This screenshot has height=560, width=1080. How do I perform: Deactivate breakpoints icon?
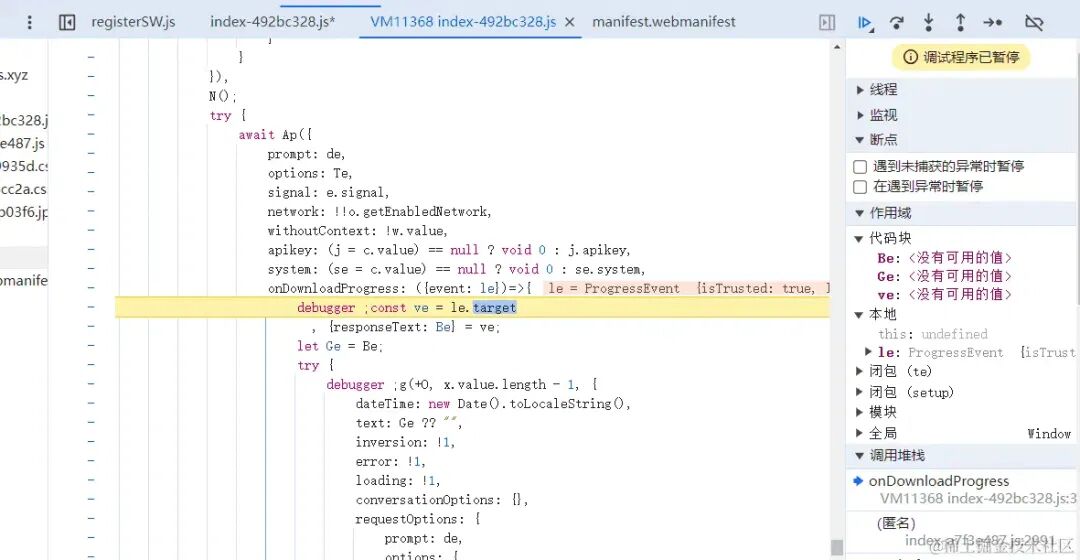coord(1034,23)
